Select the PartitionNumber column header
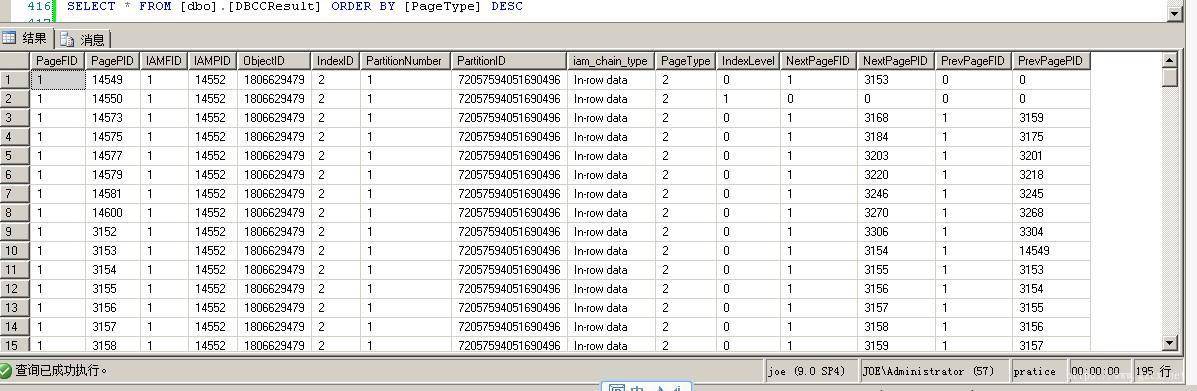This screenshot has height=391, width=1197. click(405, 61)
